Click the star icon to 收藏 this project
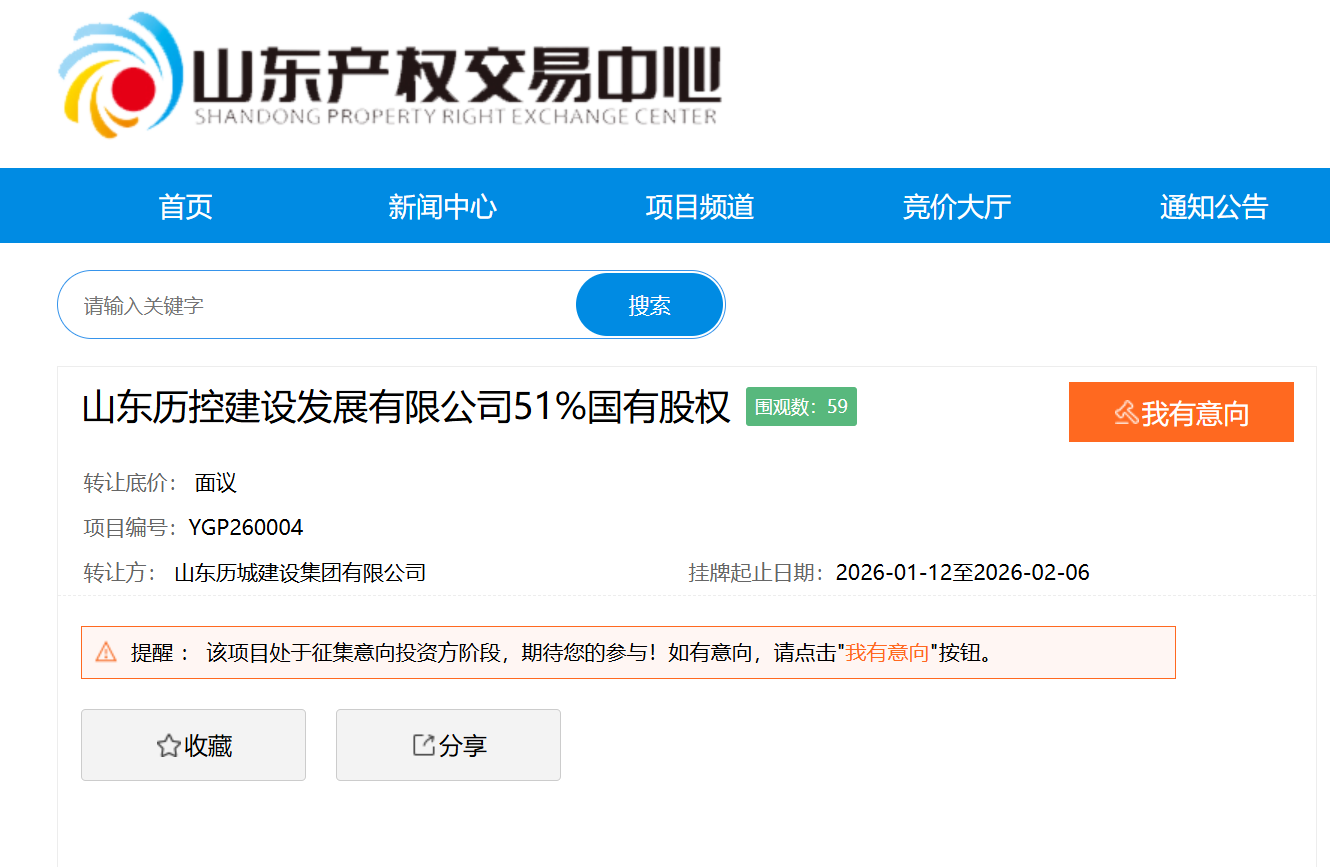 (x=168, y=746)
